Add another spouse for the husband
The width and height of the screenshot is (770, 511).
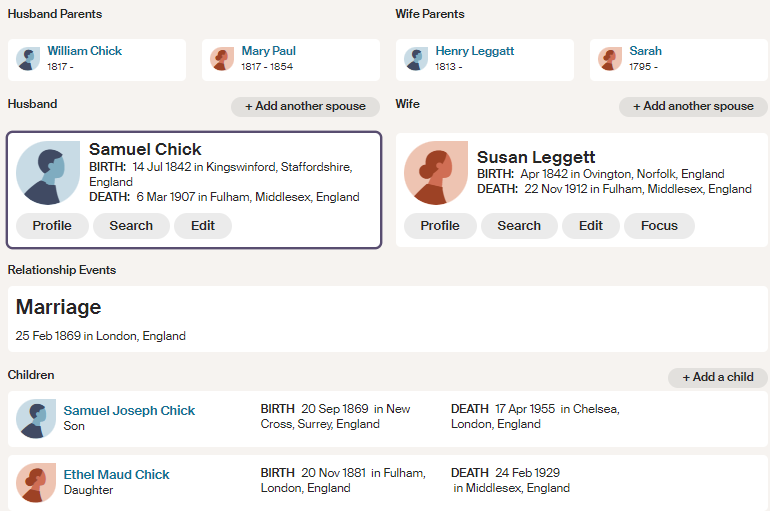pyautogui.click(x=305, y=106)
